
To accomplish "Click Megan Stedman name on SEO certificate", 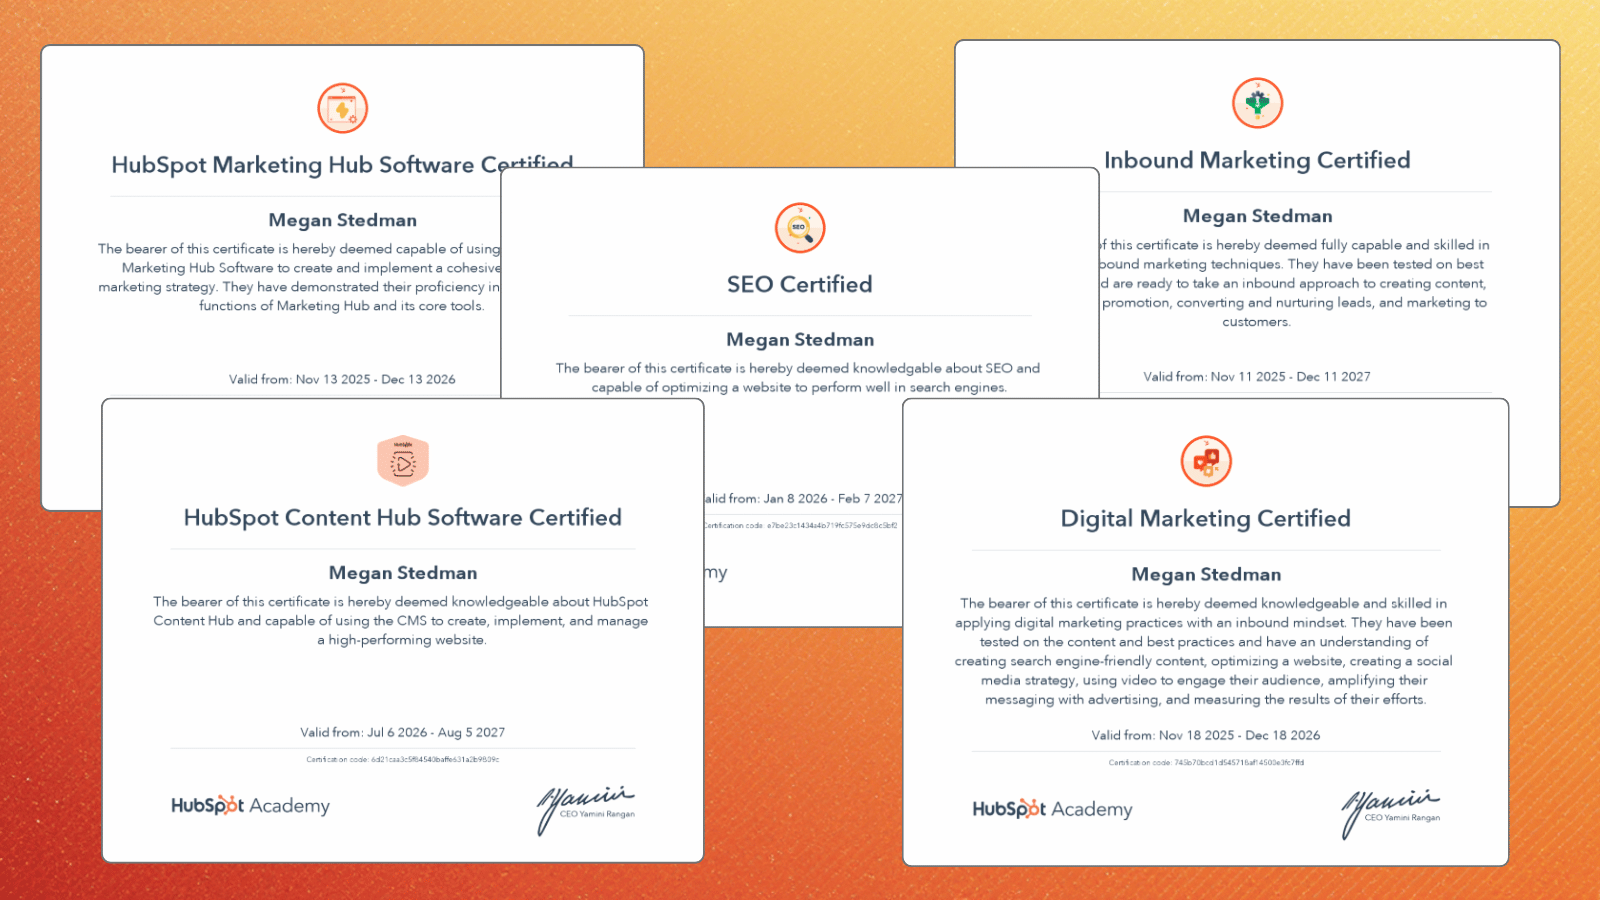I will coord(800,340).
